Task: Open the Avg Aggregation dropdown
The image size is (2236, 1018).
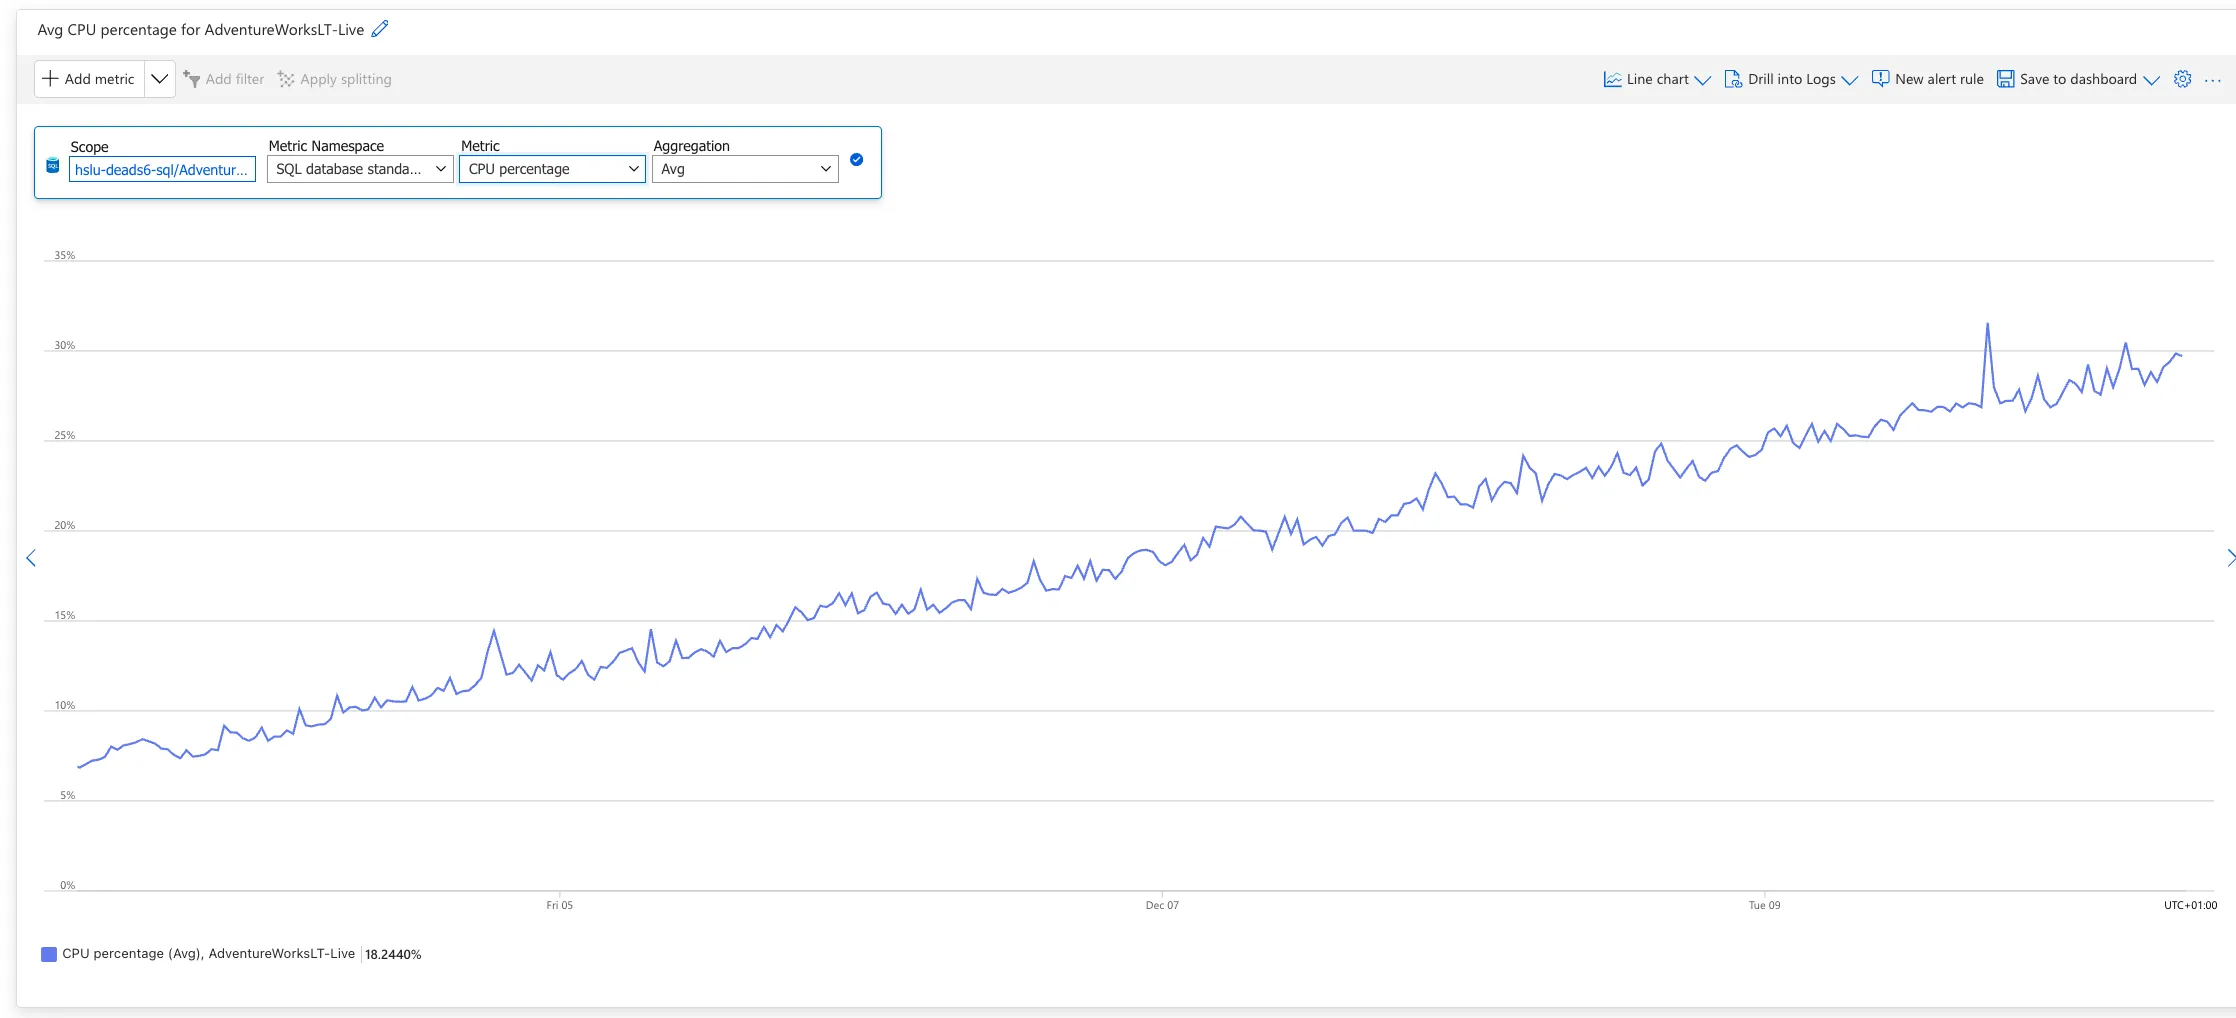Action: point(745,169)
